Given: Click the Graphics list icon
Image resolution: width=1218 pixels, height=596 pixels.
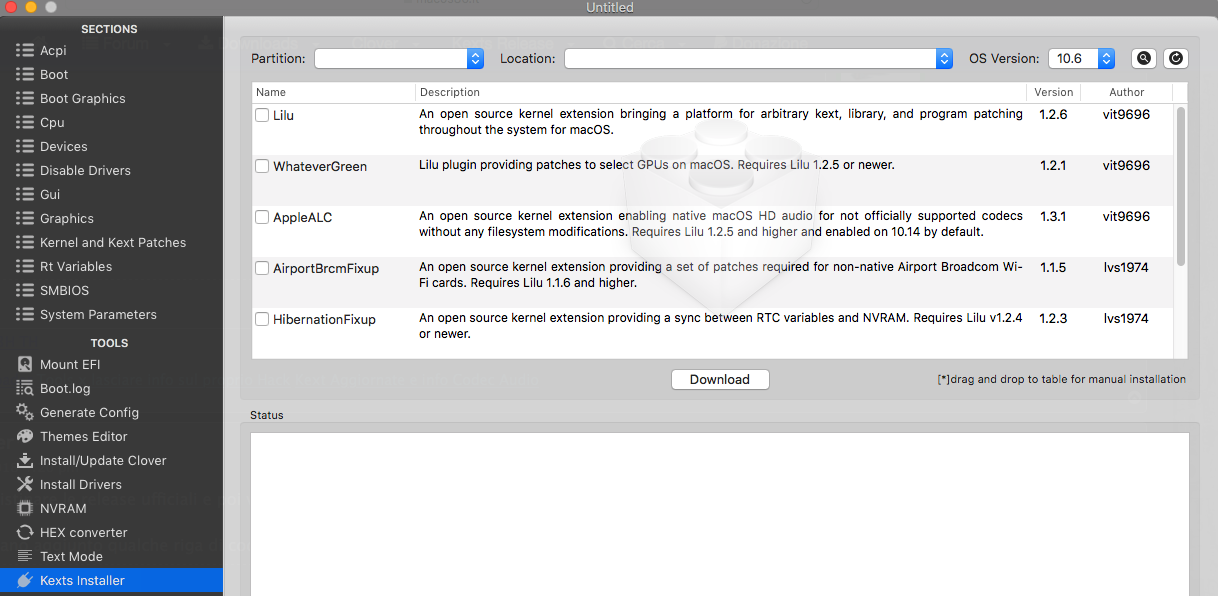Looking at the screenshot, I should click(x=25, y=218).
